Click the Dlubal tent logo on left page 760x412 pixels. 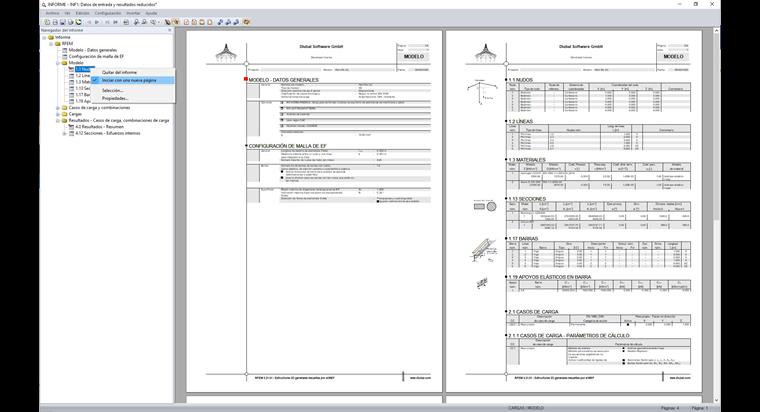point(225,53)
